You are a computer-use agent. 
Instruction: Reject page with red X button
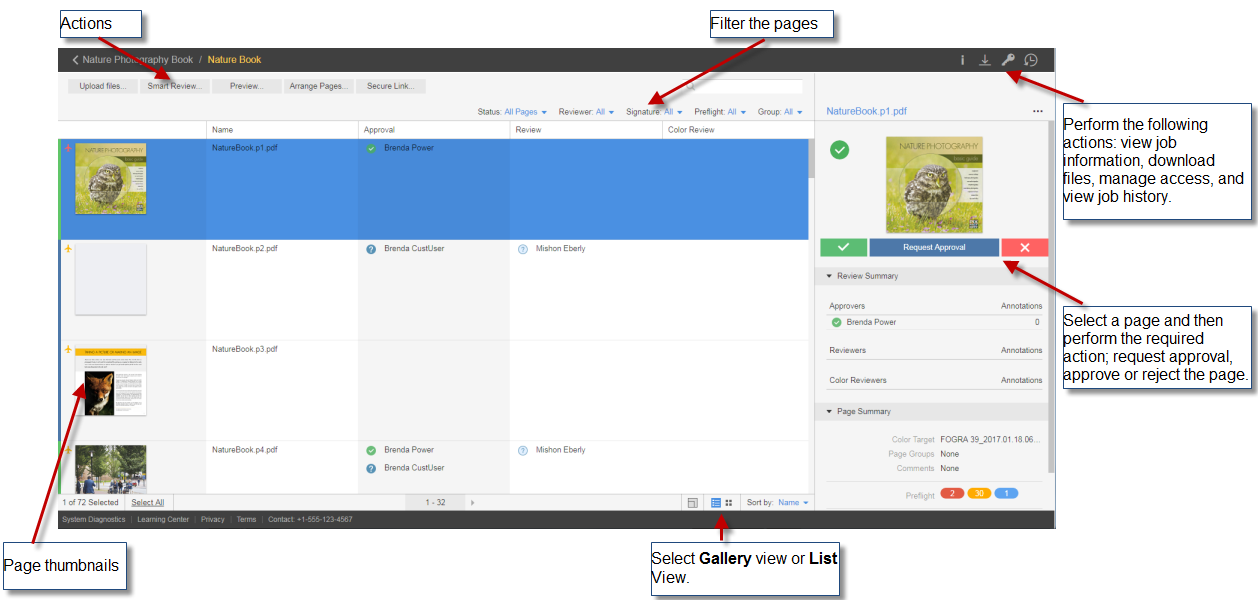tap(1025, 247)
